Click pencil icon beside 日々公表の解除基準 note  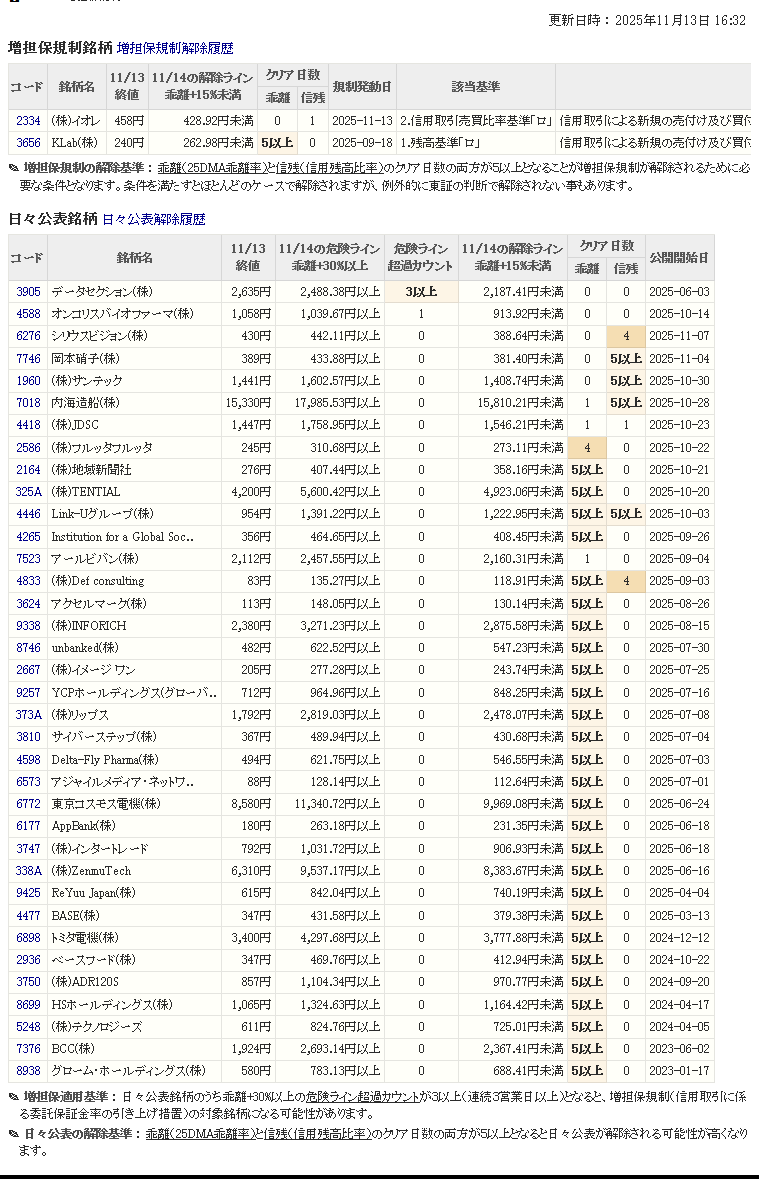(x=14, y=1134)
